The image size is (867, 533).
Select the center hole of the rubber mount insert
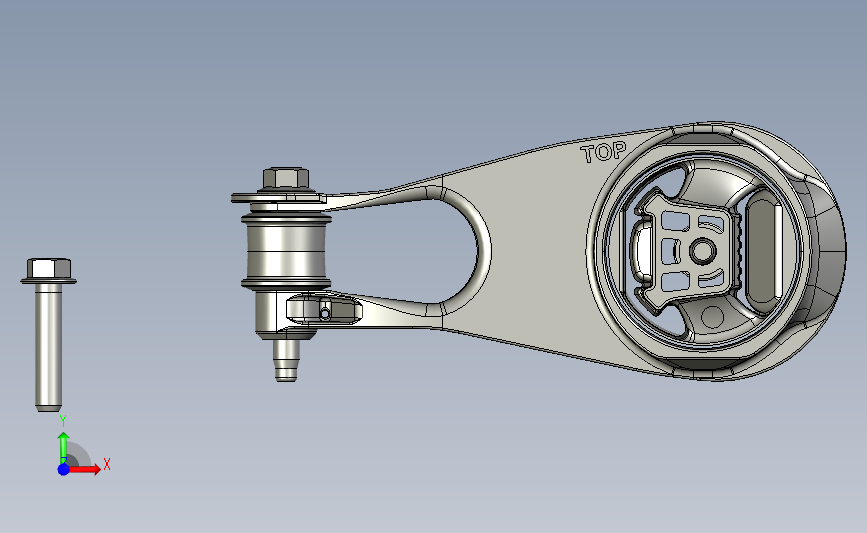click(x=703, y=251)
